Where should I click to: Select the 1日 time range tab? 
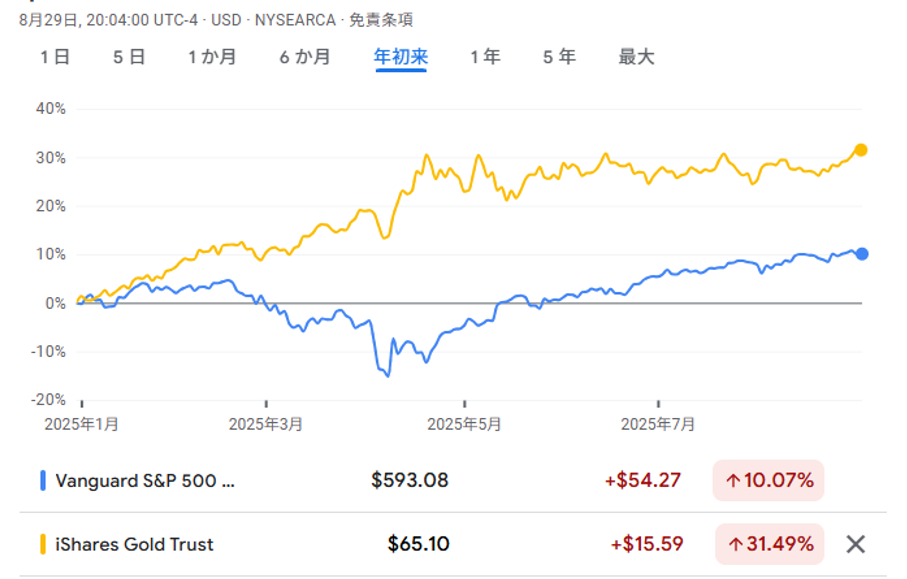(x=55, y=57)
